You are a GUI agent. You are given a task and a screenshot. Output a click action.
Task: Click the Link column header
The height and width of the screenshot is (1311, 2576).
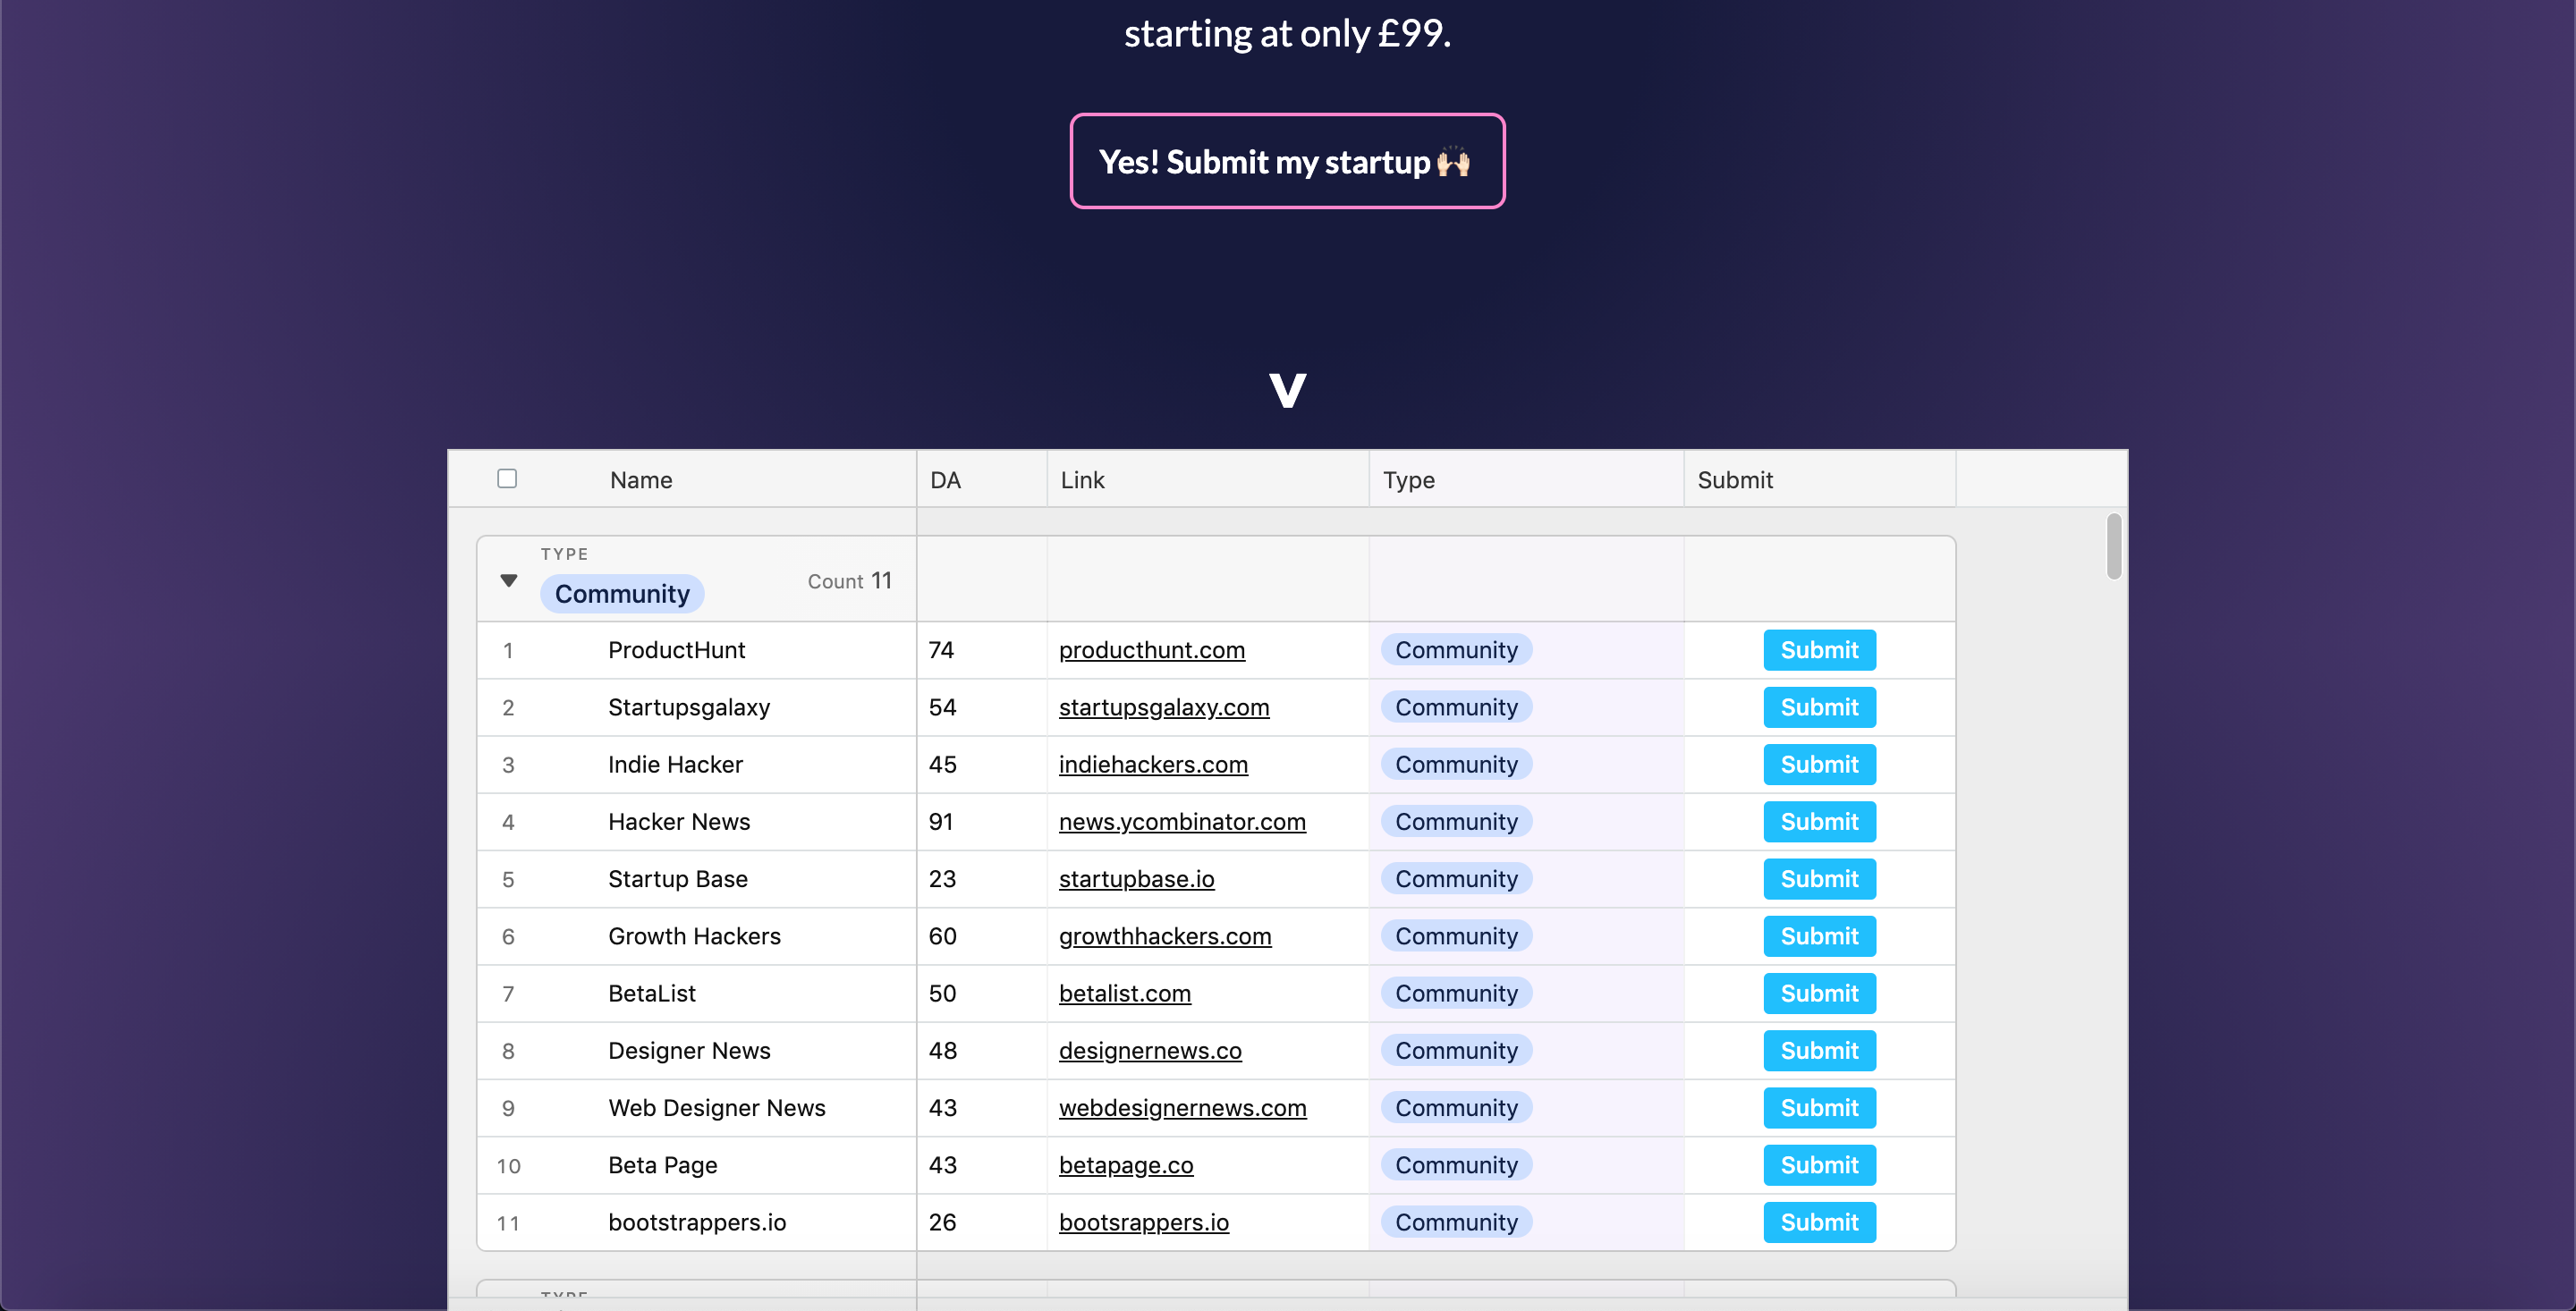coord(1082,480)
